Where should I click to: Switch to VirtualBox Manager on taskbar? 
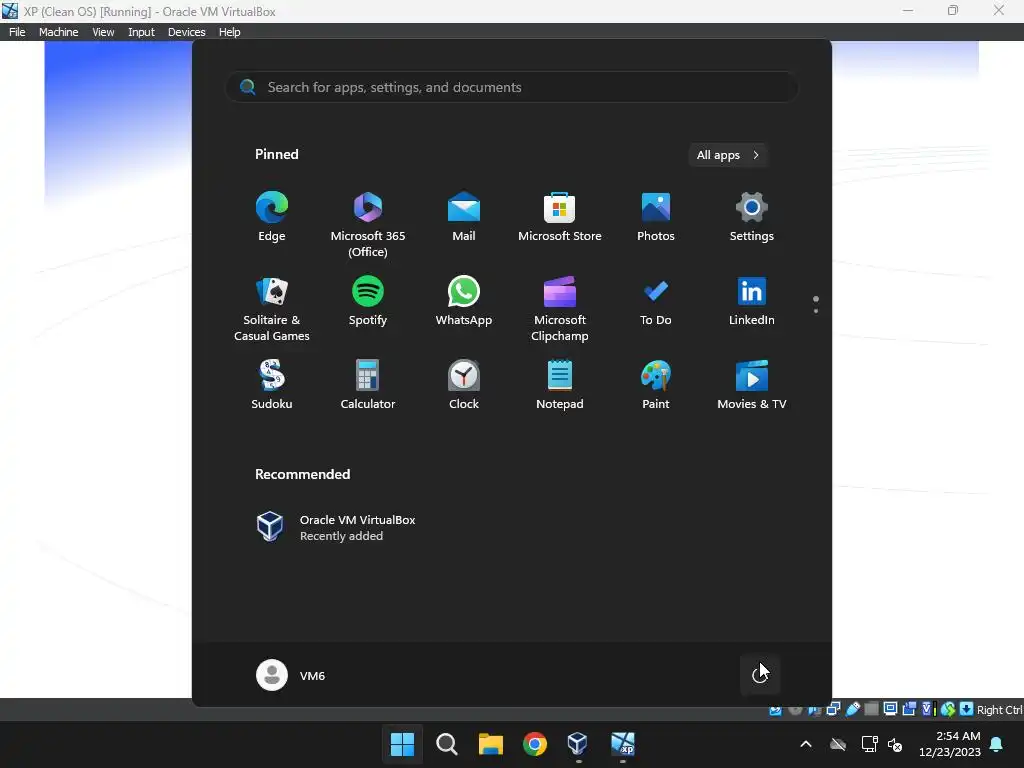579,744
